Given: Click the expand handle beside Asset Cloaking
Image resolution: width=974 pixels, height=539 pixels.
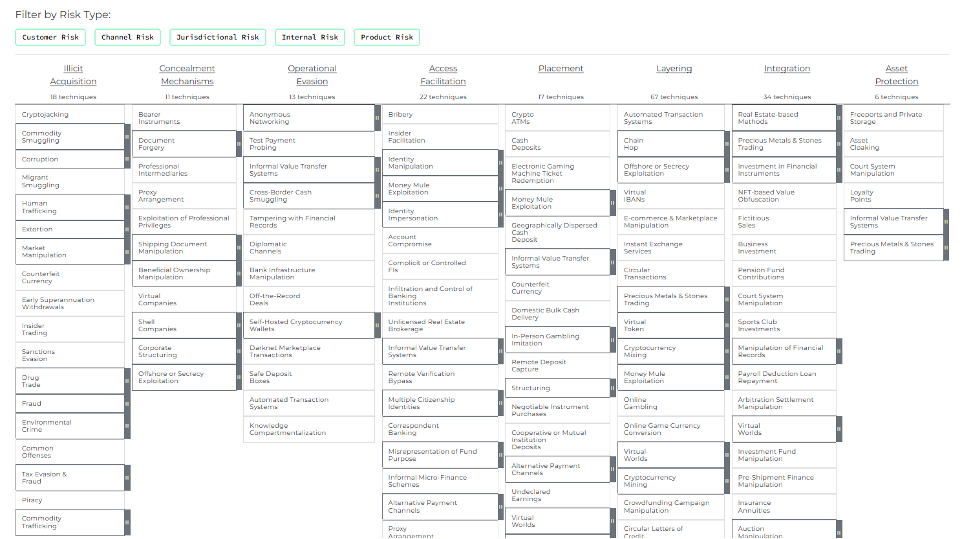Looking at the screenshot, I should click(x=944, y=144).
